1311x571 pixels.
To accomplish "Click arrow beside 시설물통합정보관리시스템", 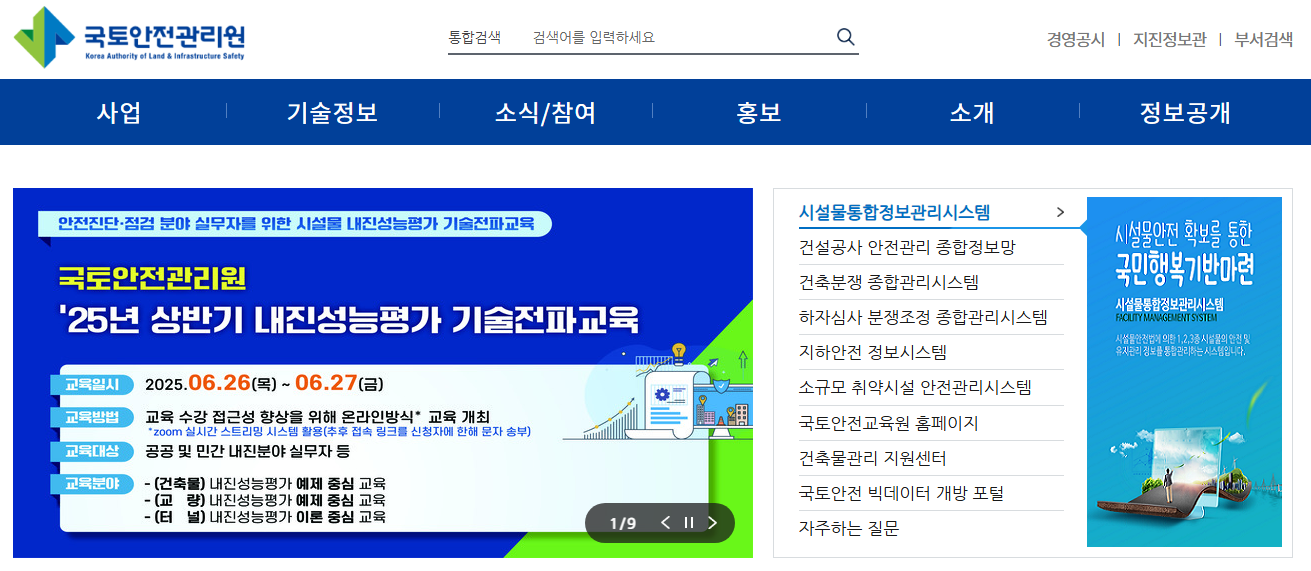I will [x=1061, y=212].
